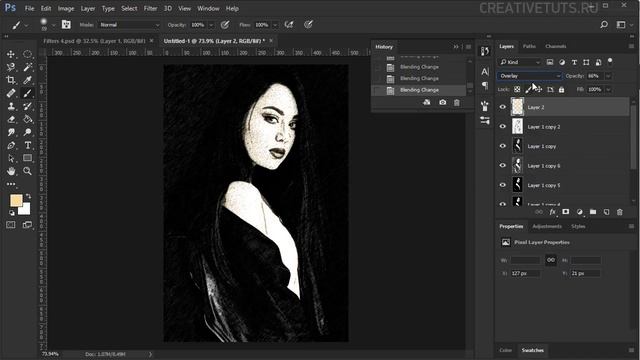Select the Brush tool in toolbox
640x360 pixels.
point(27,93)
